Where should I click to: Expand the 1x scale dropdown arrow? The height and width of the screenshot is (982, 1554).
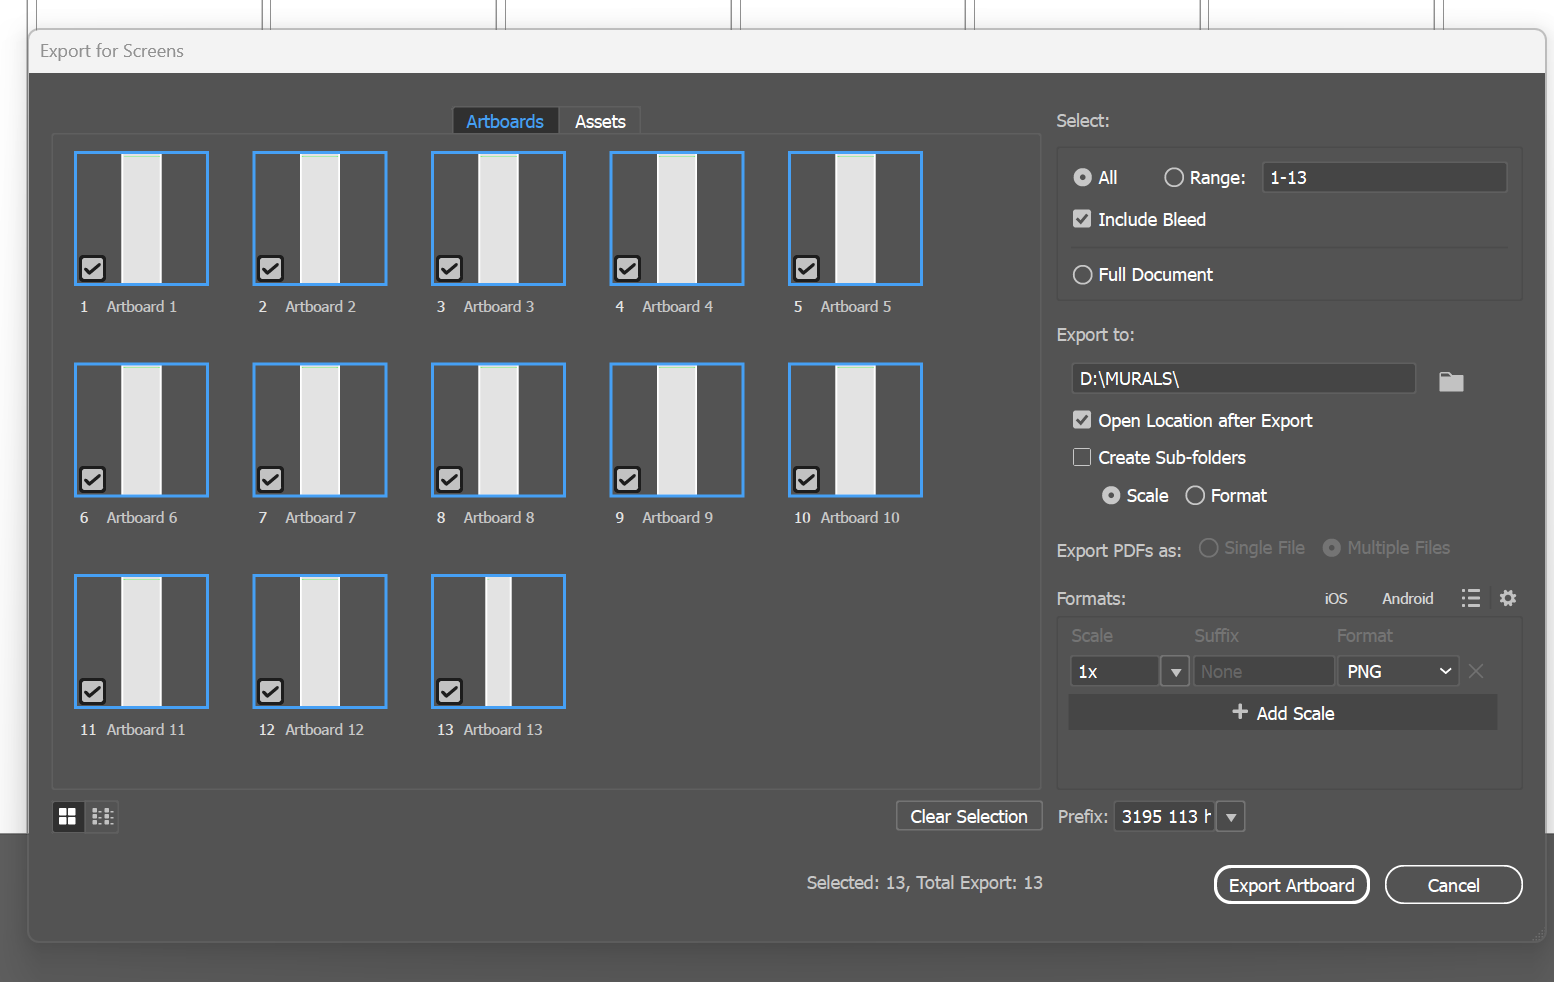pos(1175,672)
